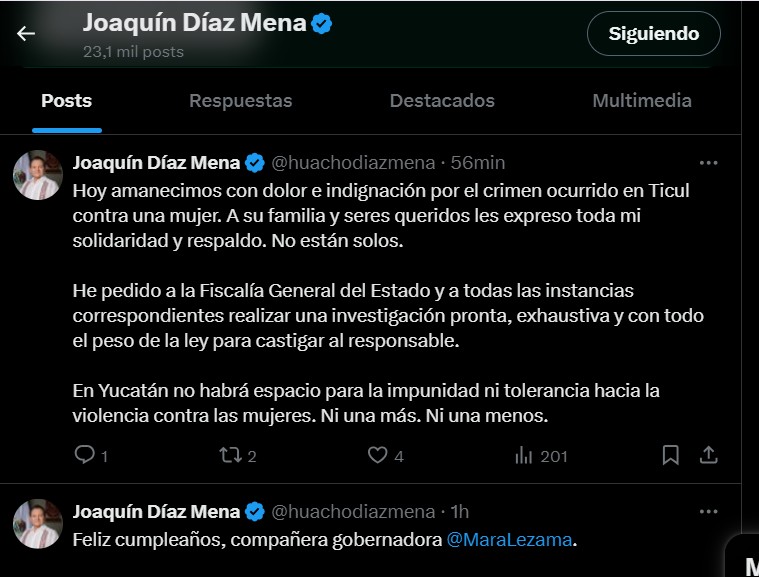Click the profile avatar on the first post
759x577 pixels.
click(38, 176)
